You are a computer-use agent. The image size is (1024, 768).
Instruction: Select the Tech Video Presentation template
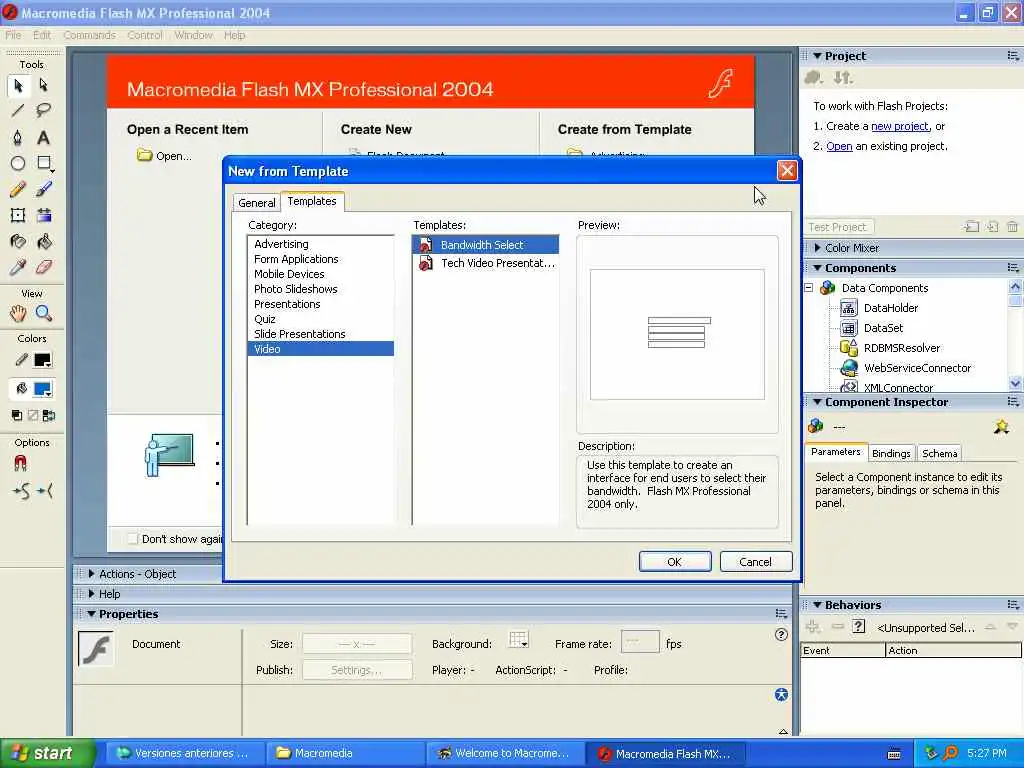coord(486,263)
